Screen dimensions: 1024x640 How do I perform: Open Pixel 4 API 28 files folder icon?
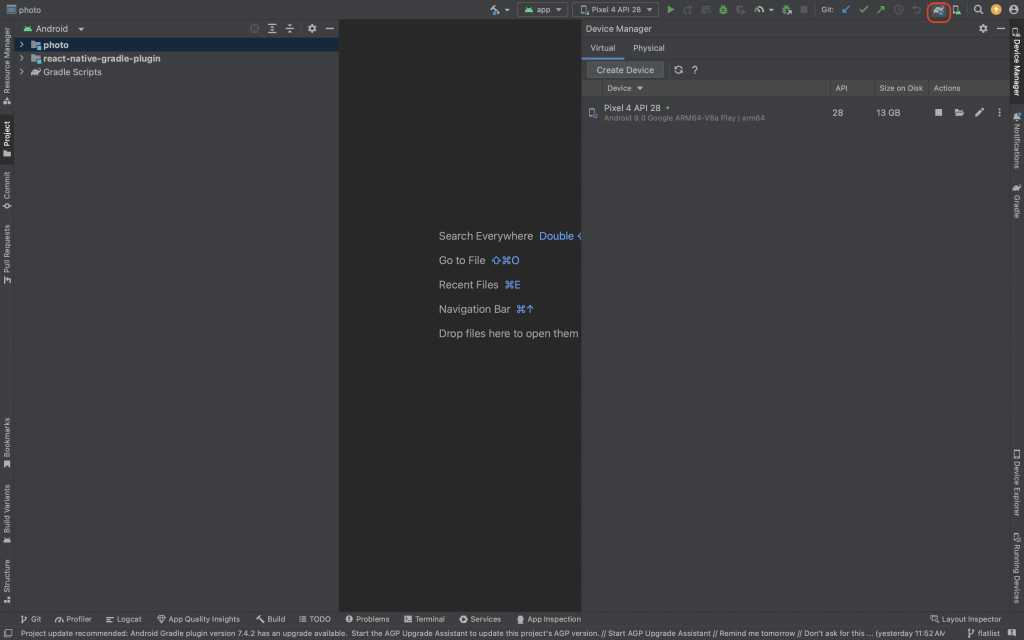click(x=959, y=112)
